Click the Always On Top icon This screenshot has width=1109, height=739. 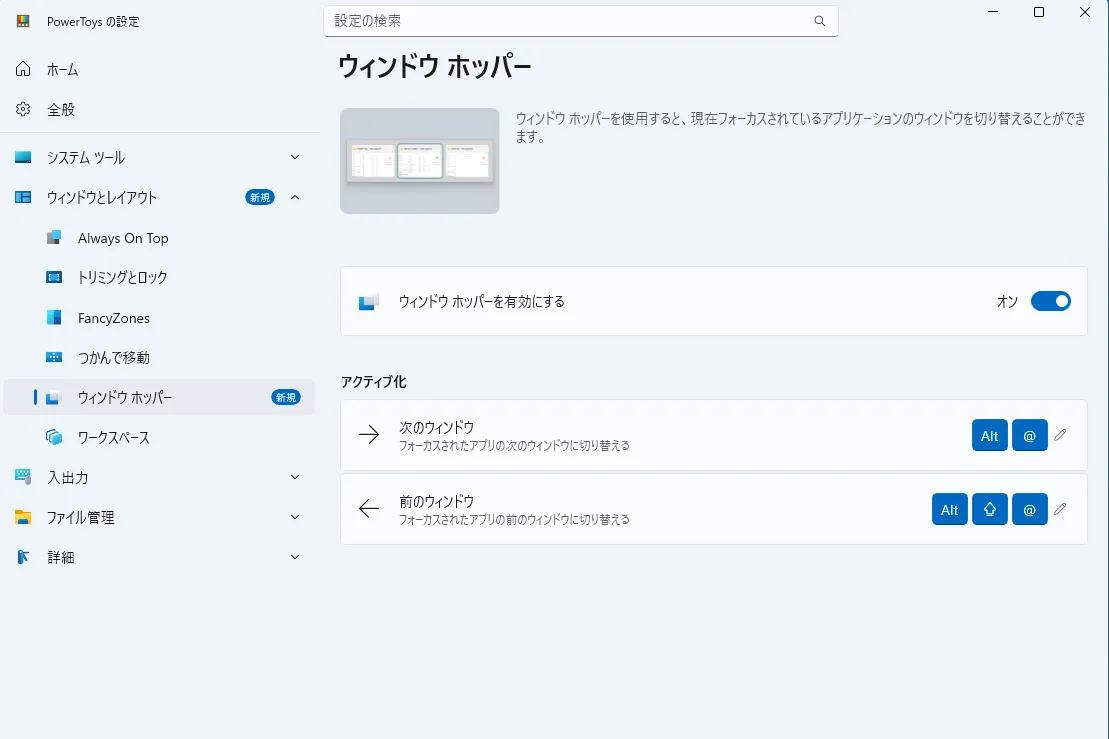coord(54,238)
